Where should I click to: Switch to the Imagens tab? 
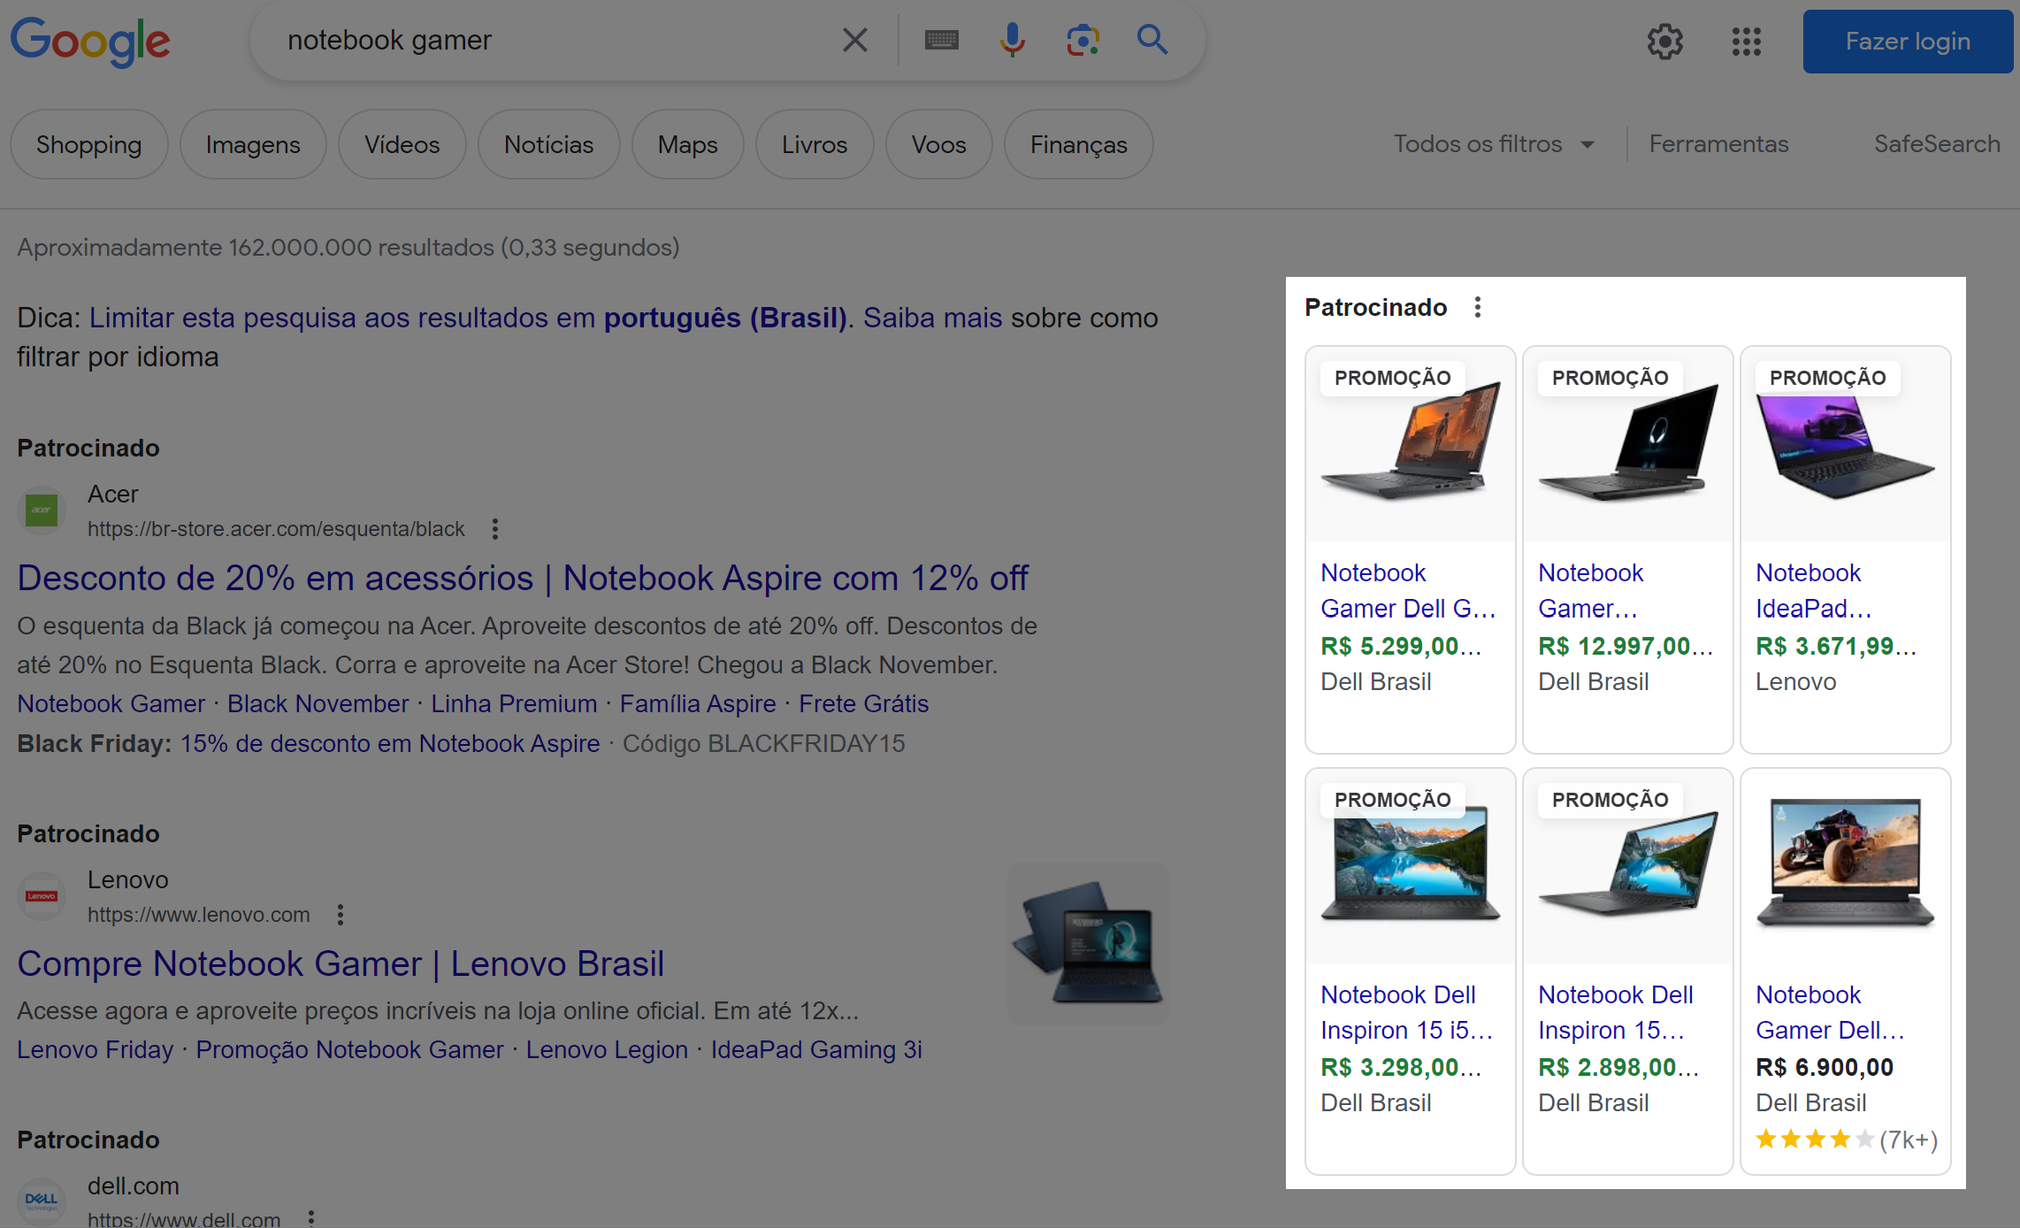click(x=252, y=144)
